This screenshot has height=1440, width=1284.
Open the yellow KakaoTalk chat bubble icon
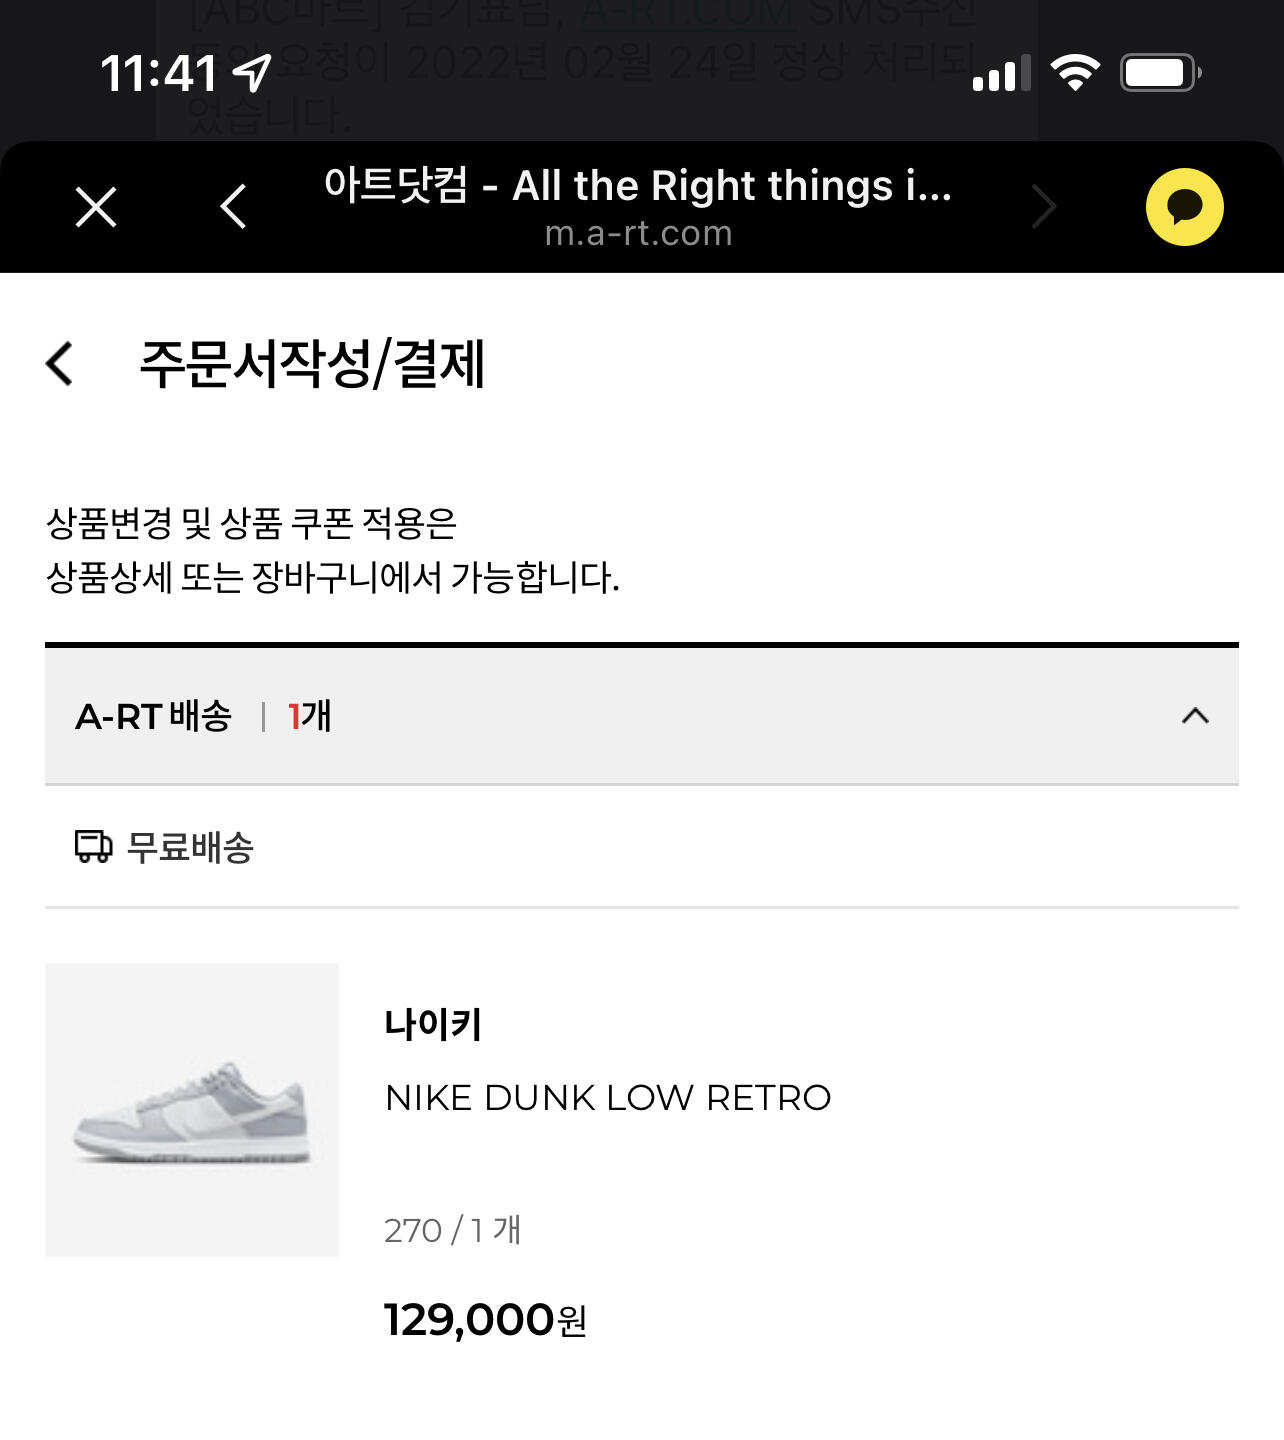1184,207
